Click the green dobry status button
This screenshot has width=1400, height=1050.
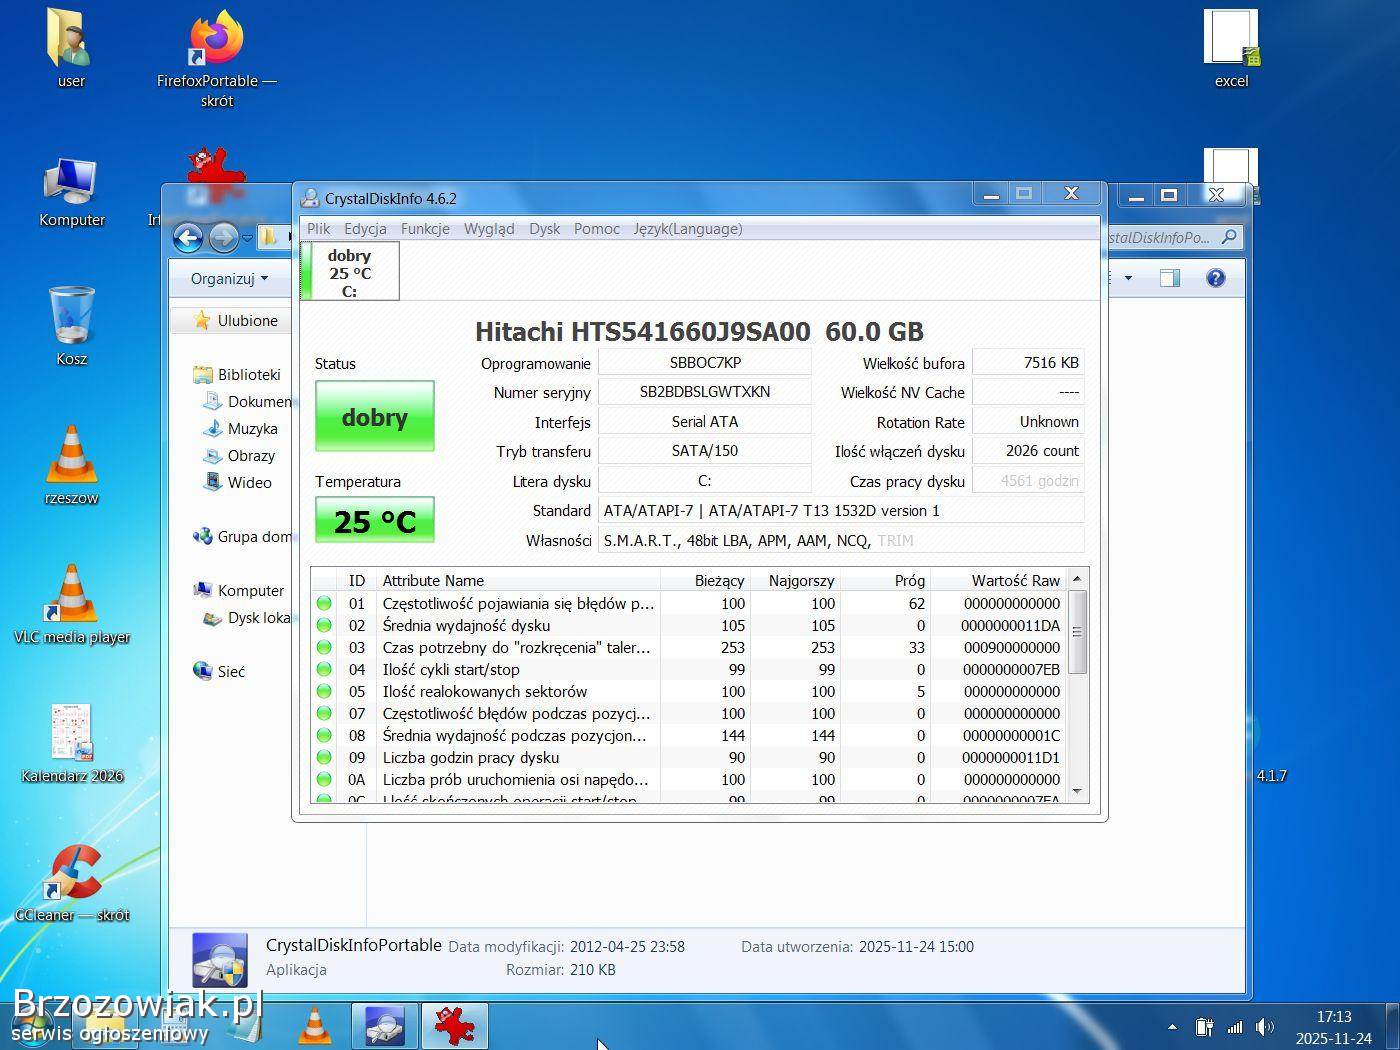click(374, 417)
